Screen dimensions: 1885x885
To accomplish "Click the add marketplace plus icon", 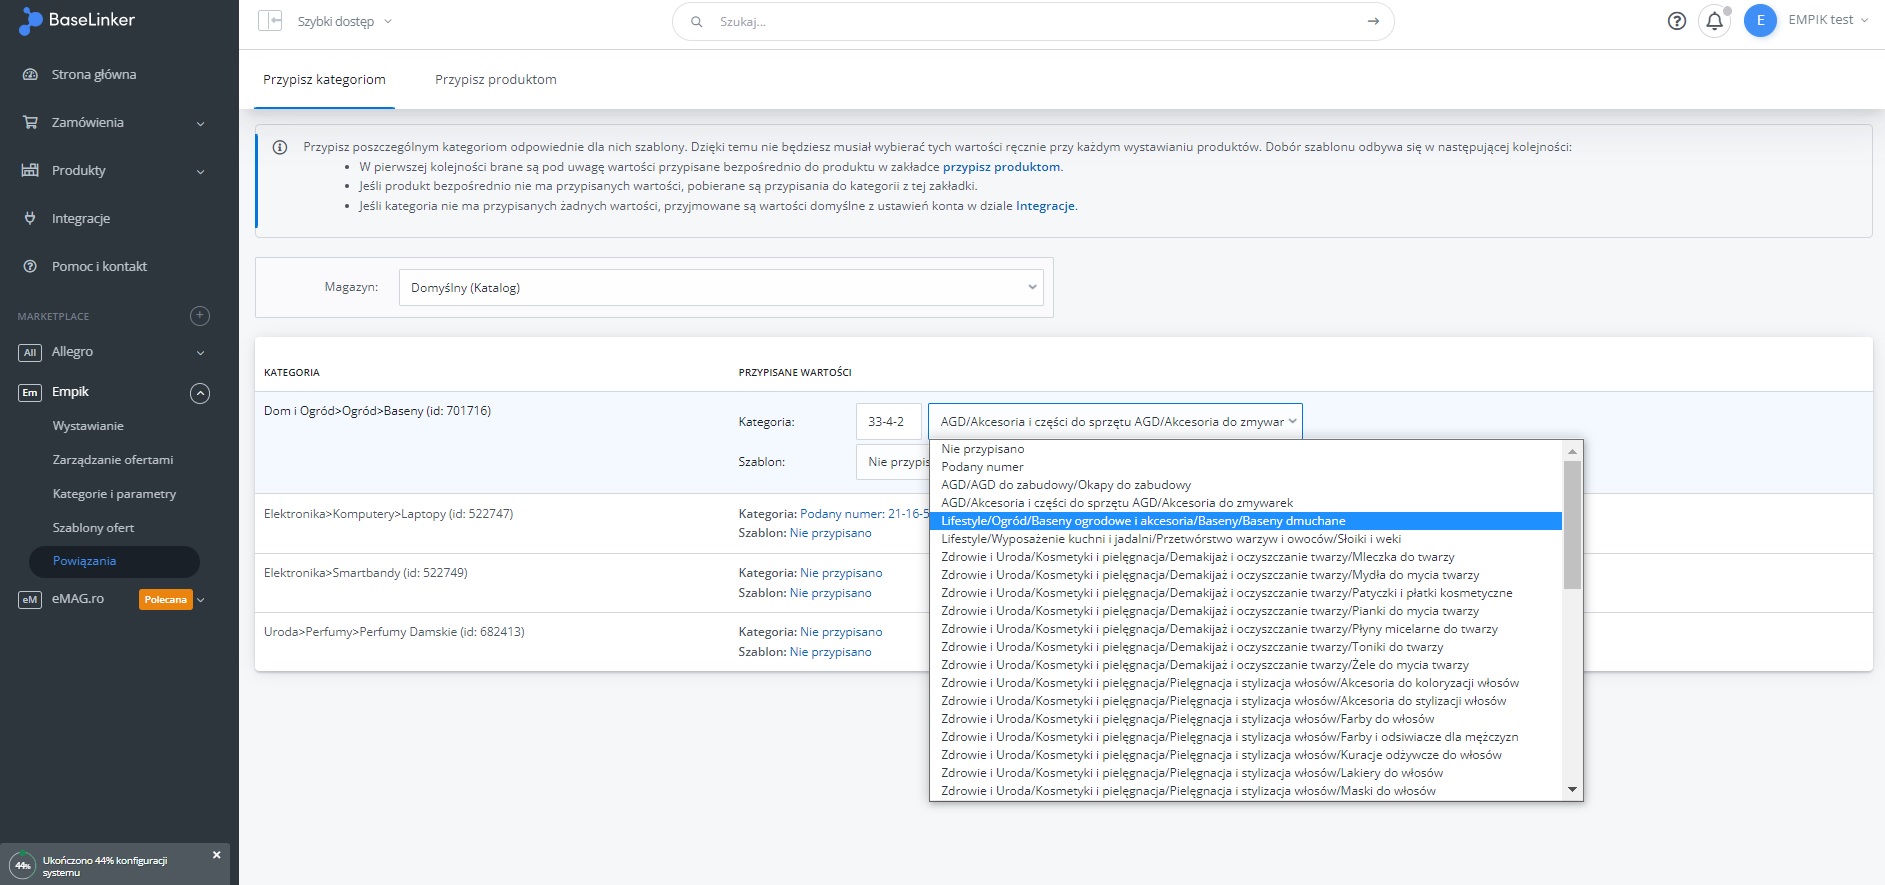I will [200, 316].
